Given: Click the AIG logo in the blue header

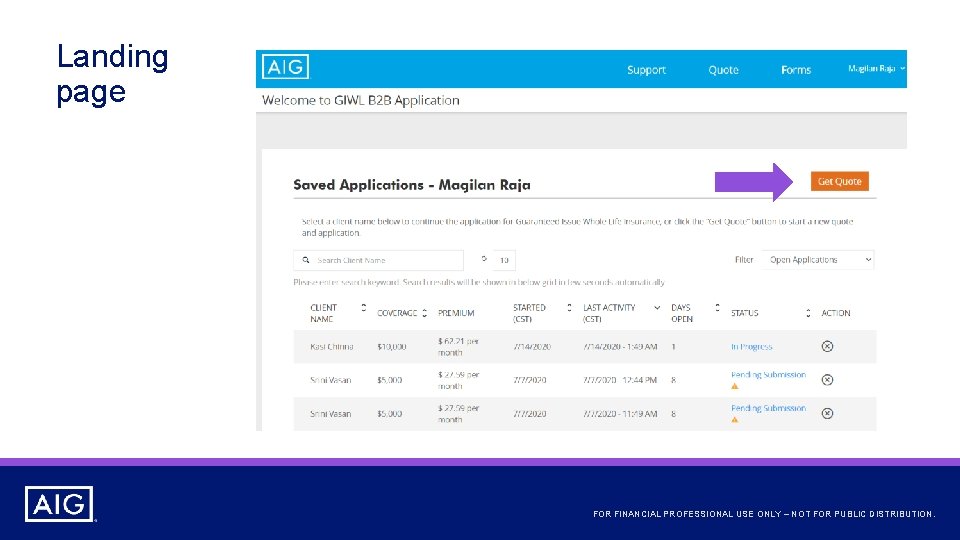Looking at the screenshot, I should coord(285,67).
